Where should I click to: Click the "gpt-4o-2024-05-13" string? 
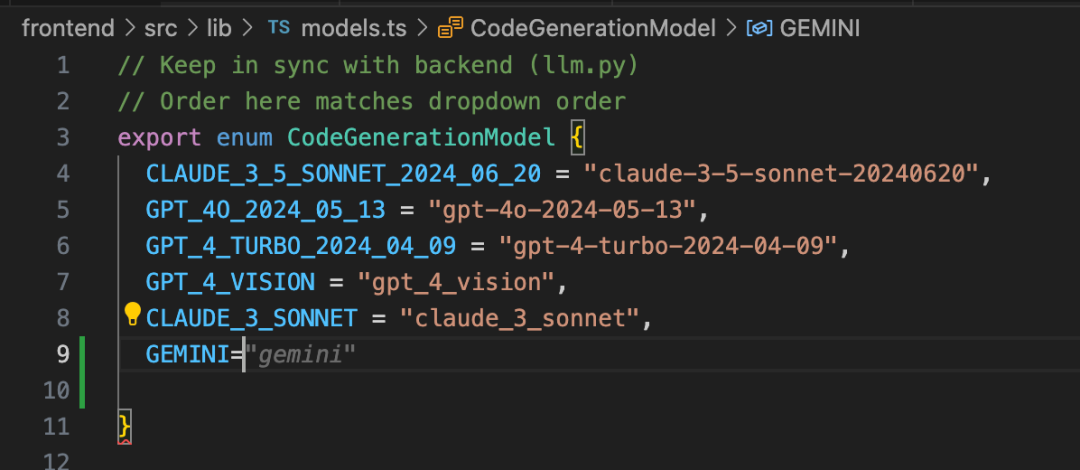[x=562, y=210]
